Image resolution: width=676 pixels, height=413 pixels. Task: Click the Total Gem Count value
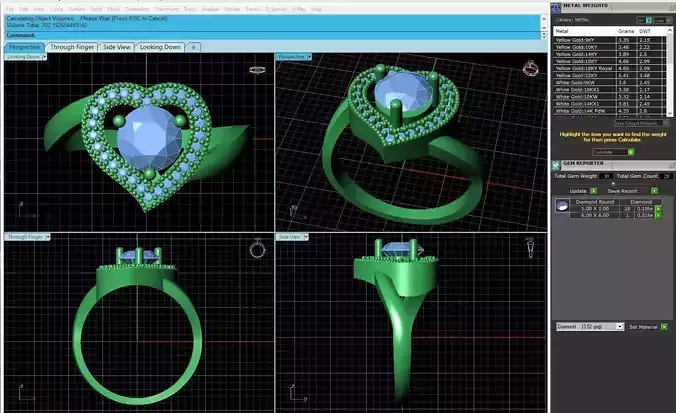pyautogui.click(x=667, y=176)
